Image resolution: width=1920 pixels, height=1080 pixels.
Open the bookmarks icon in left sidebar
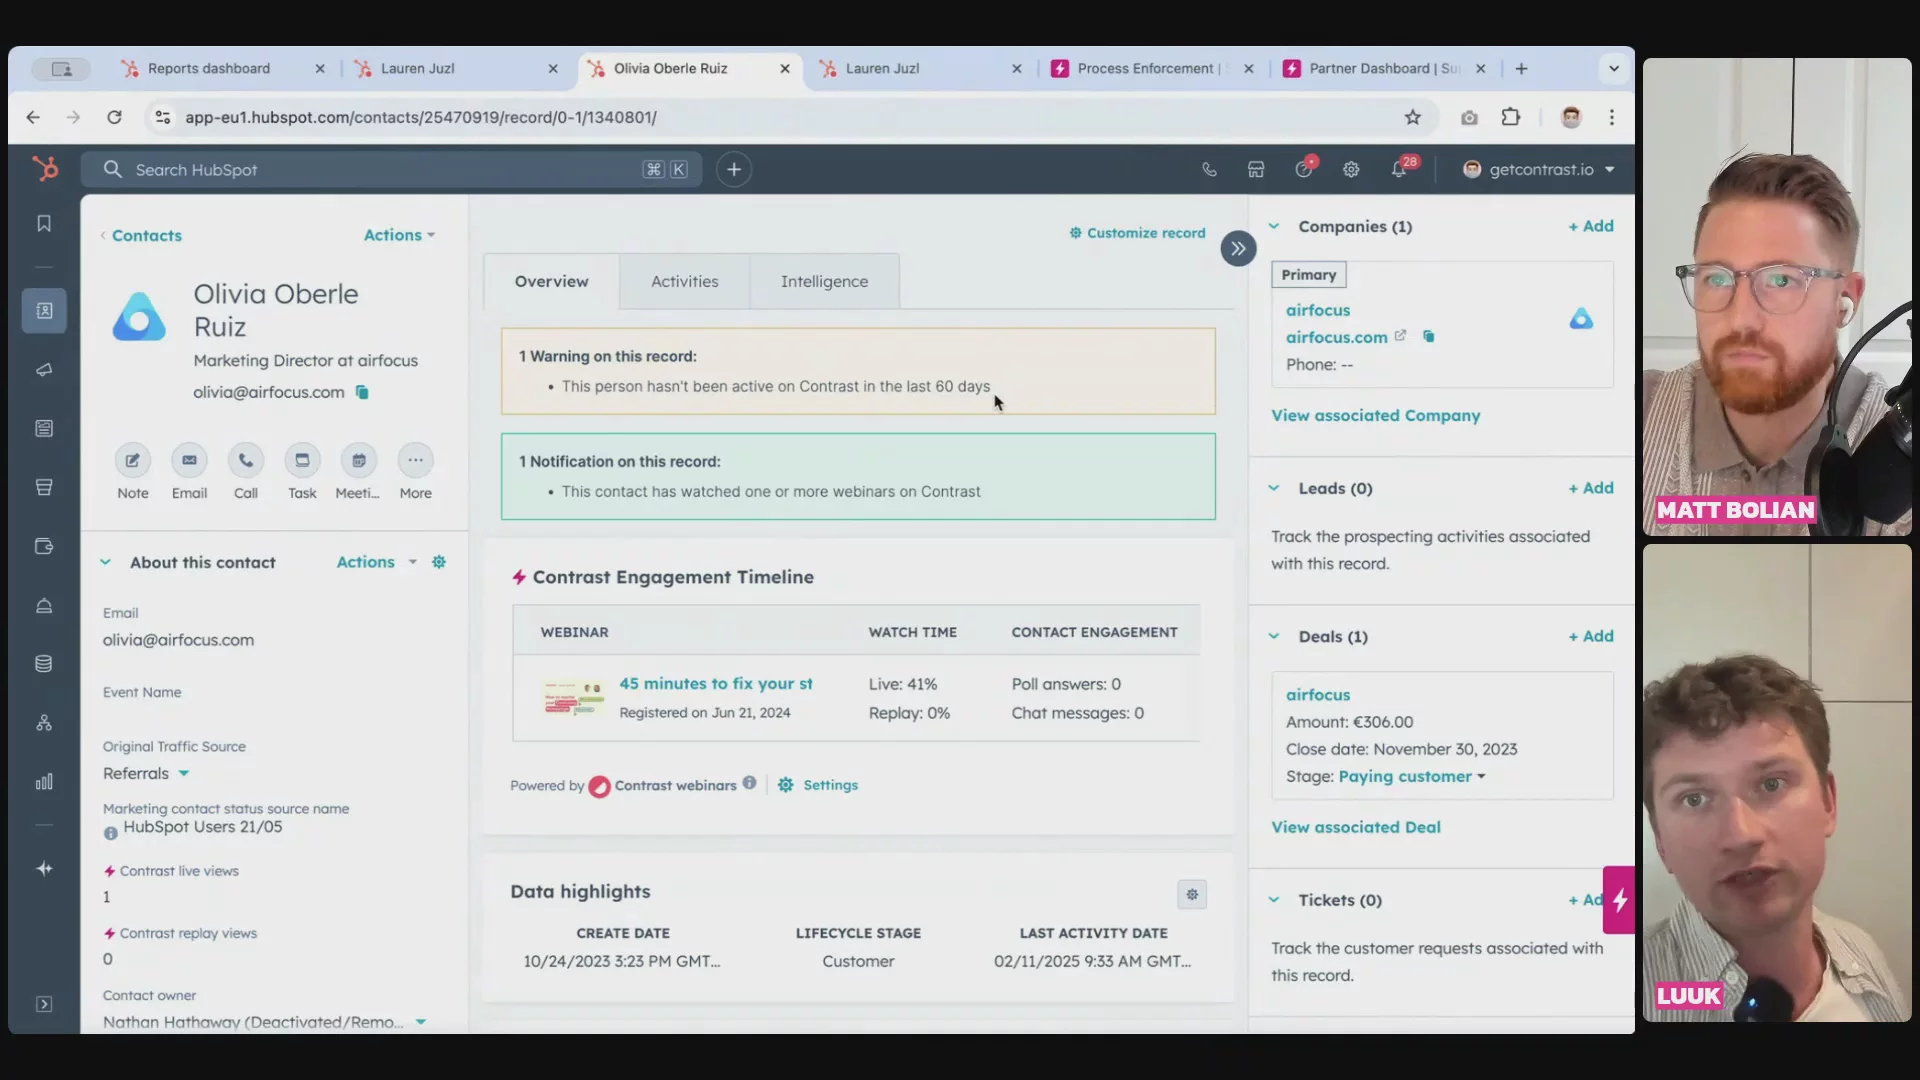[x=44, y=224]
